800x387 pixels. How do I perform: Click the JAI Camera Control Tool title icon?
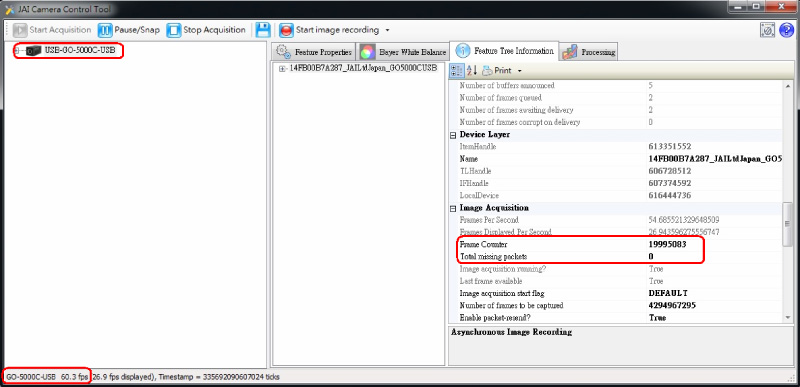pos(9,9)
